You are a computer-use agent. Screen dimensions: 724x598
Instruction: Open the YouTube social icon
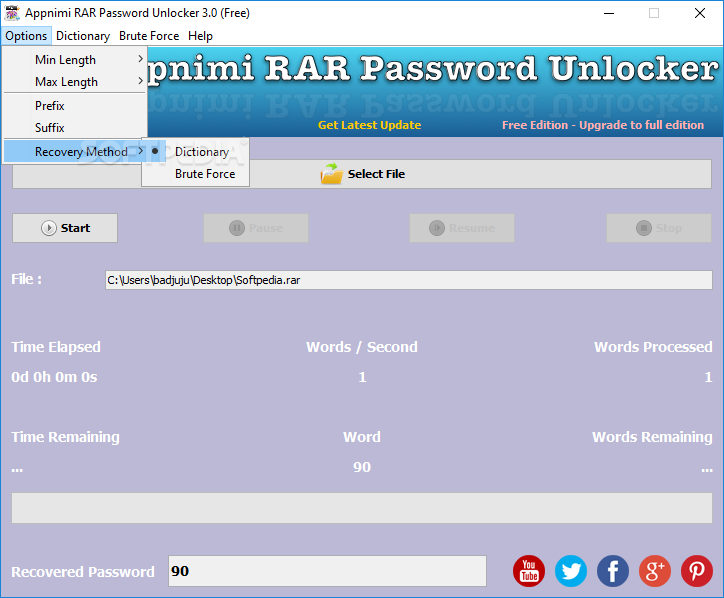(x=529, y=571)
